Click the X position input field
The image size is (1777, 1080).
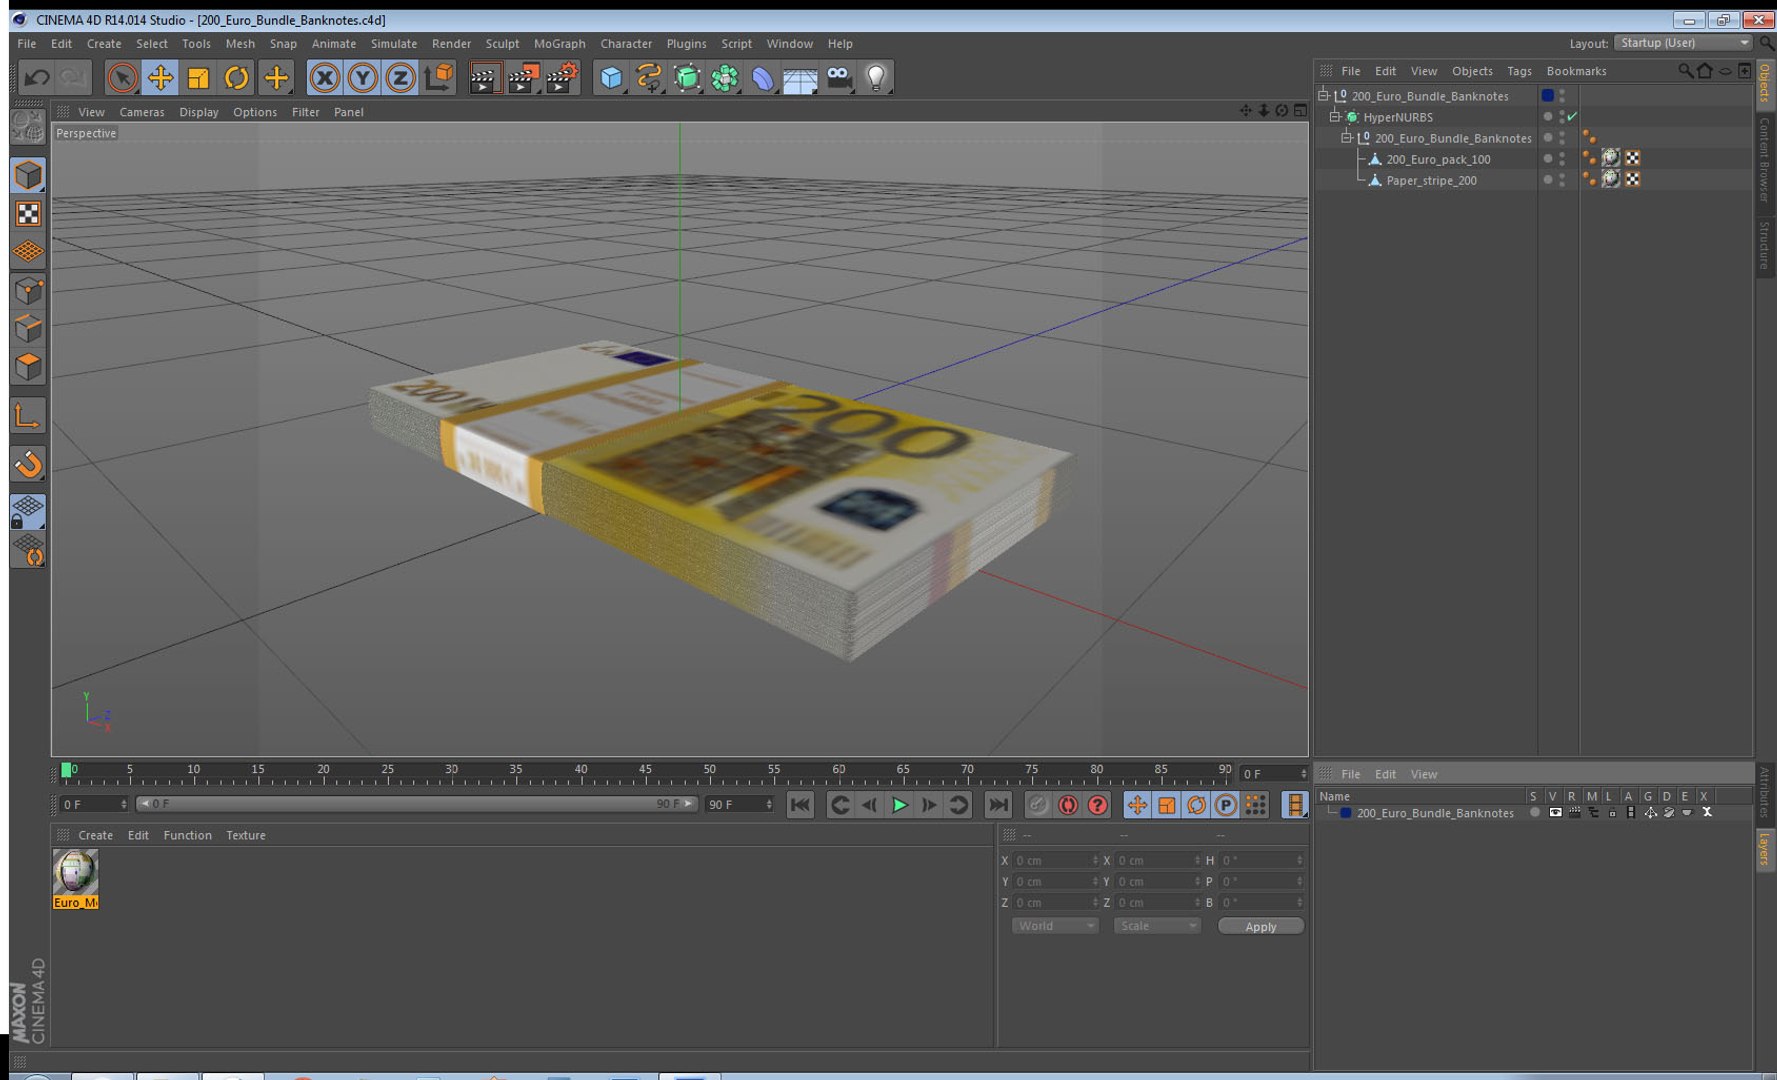(x=1056, y=860)
